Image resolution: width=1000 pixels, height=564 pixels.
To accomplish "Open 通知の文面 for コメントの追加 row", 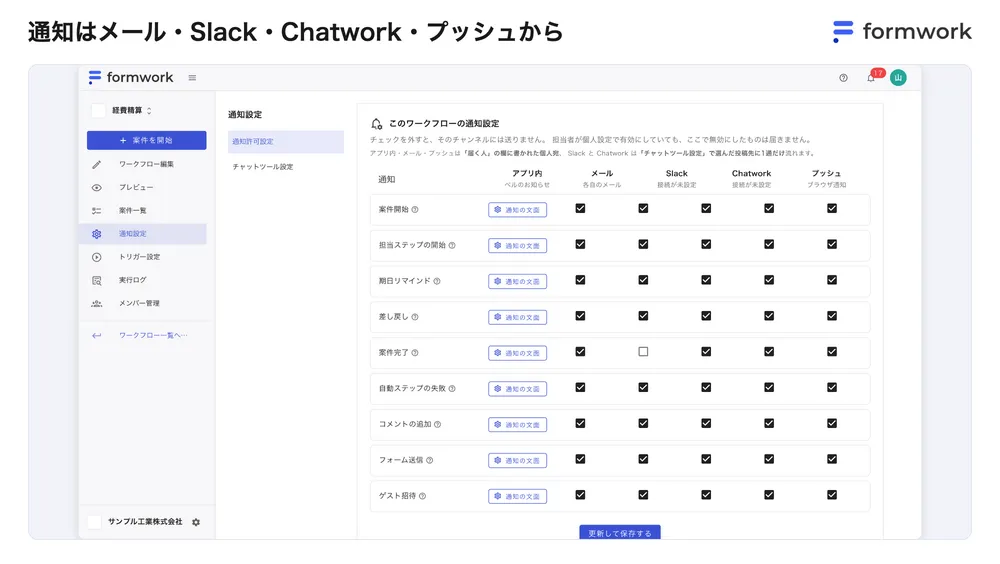I will tap(517, 424).
